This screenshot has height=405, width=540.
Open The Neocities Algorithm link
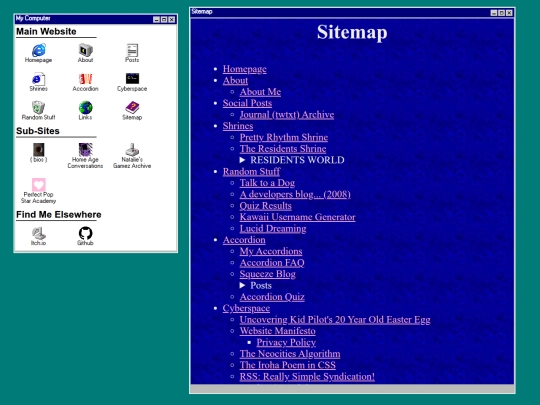(x=290, y=354)
